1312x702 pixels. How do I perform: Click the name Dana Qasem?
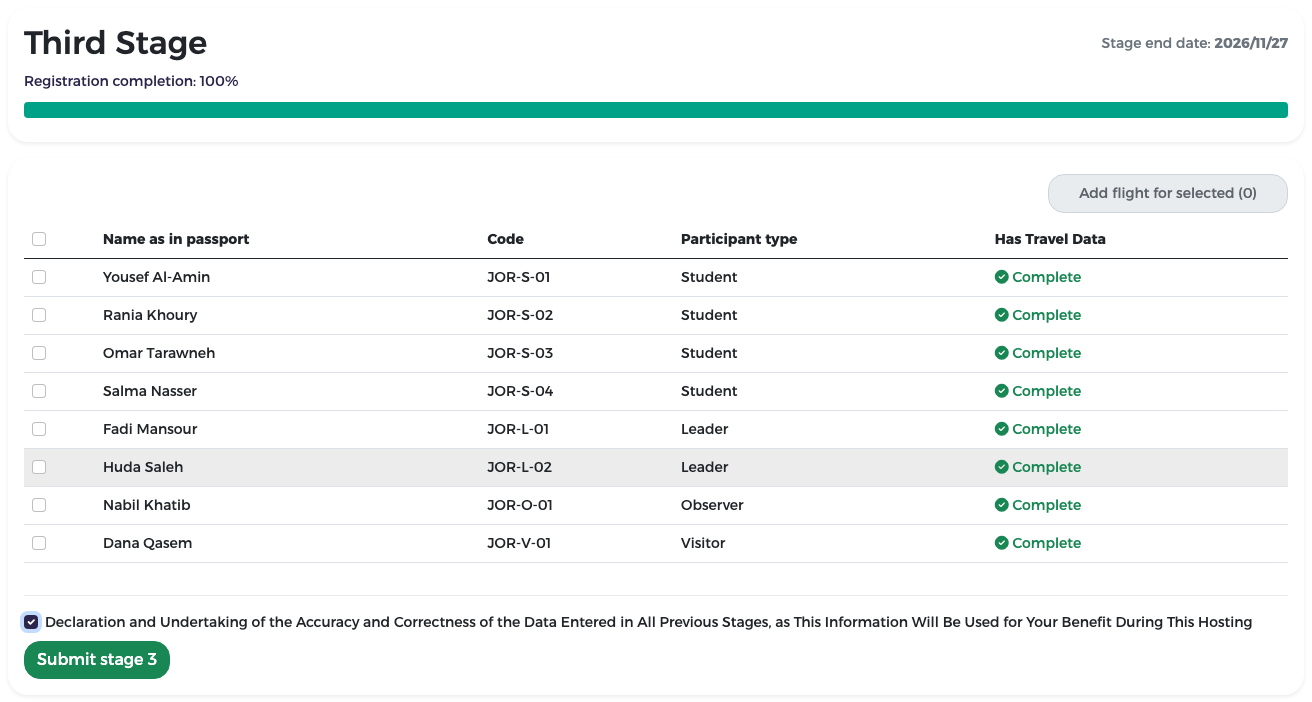click(x=147, y=543)
